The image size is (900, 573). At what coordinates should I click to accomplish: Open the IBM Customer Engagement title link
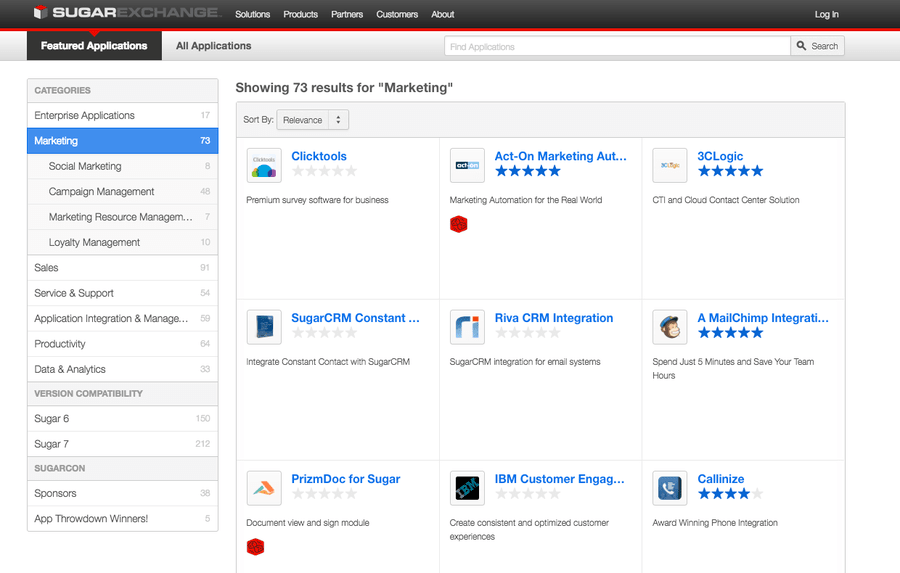click(x=560, y=479)
